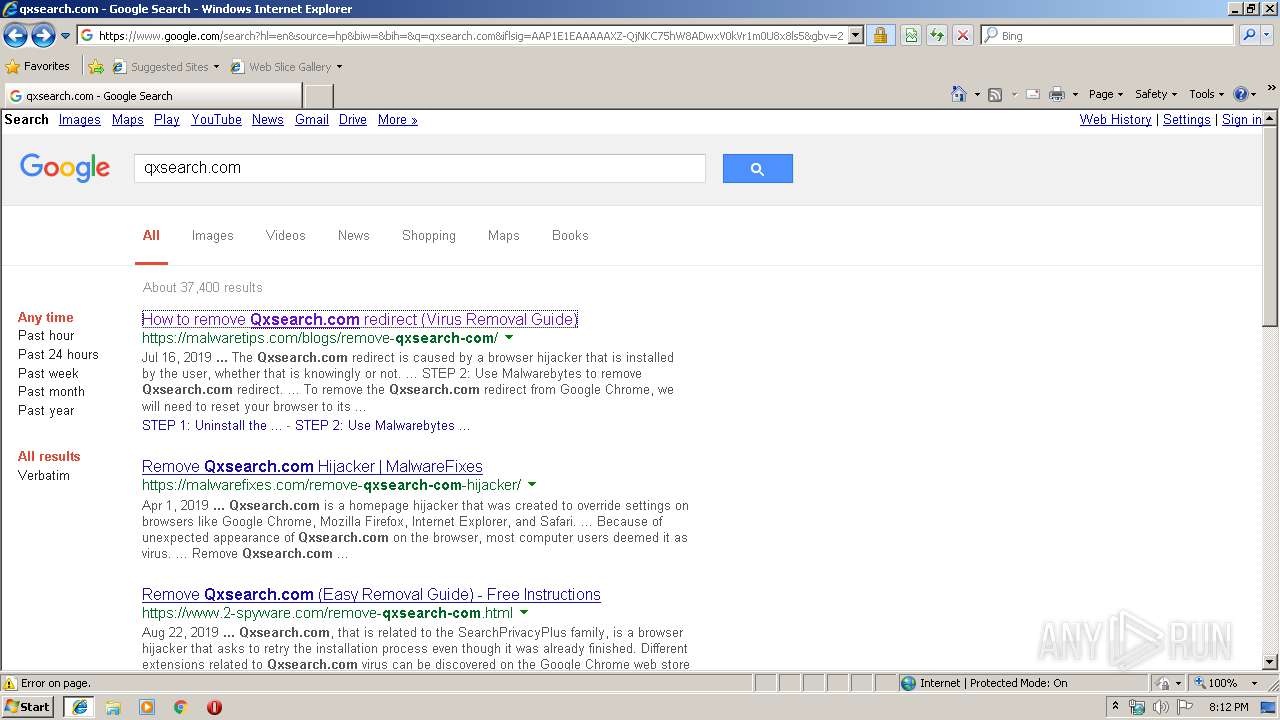Click the Start button
1280x720 pixels.
(x=27, y=706)
